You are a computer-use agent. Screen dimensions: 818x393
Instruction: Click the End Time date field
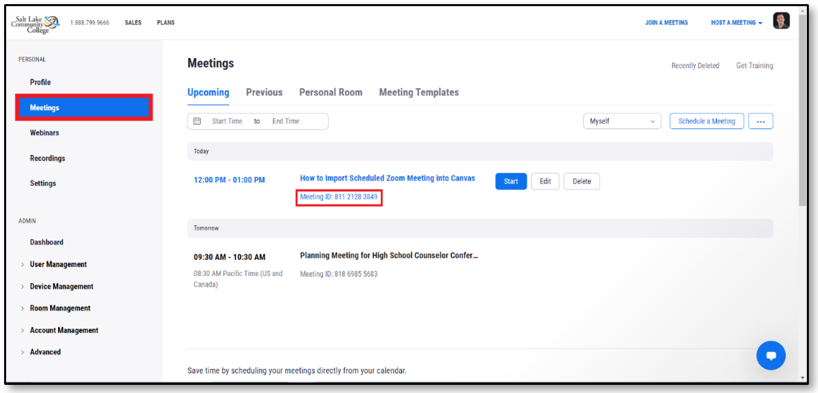[285, 121]
